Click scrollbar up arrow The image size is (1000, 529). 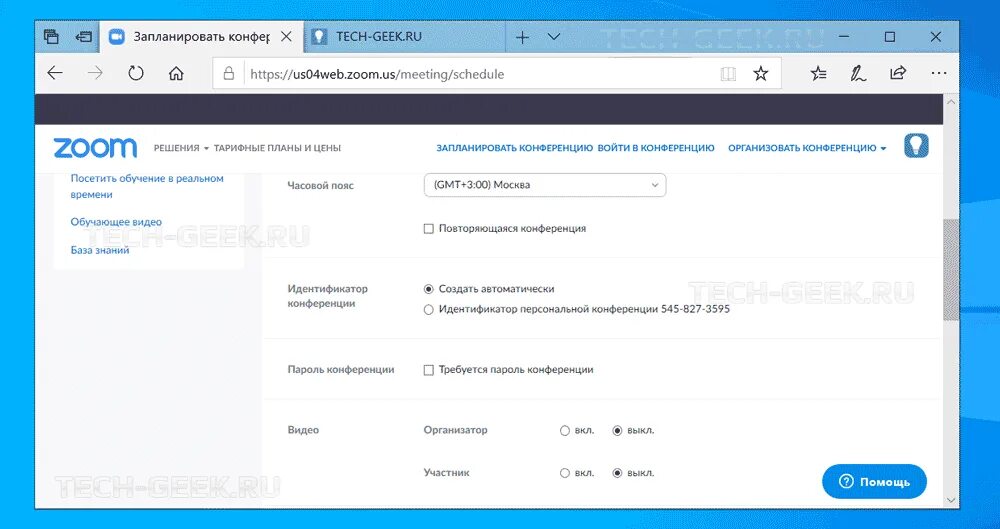tap(951, 102)
